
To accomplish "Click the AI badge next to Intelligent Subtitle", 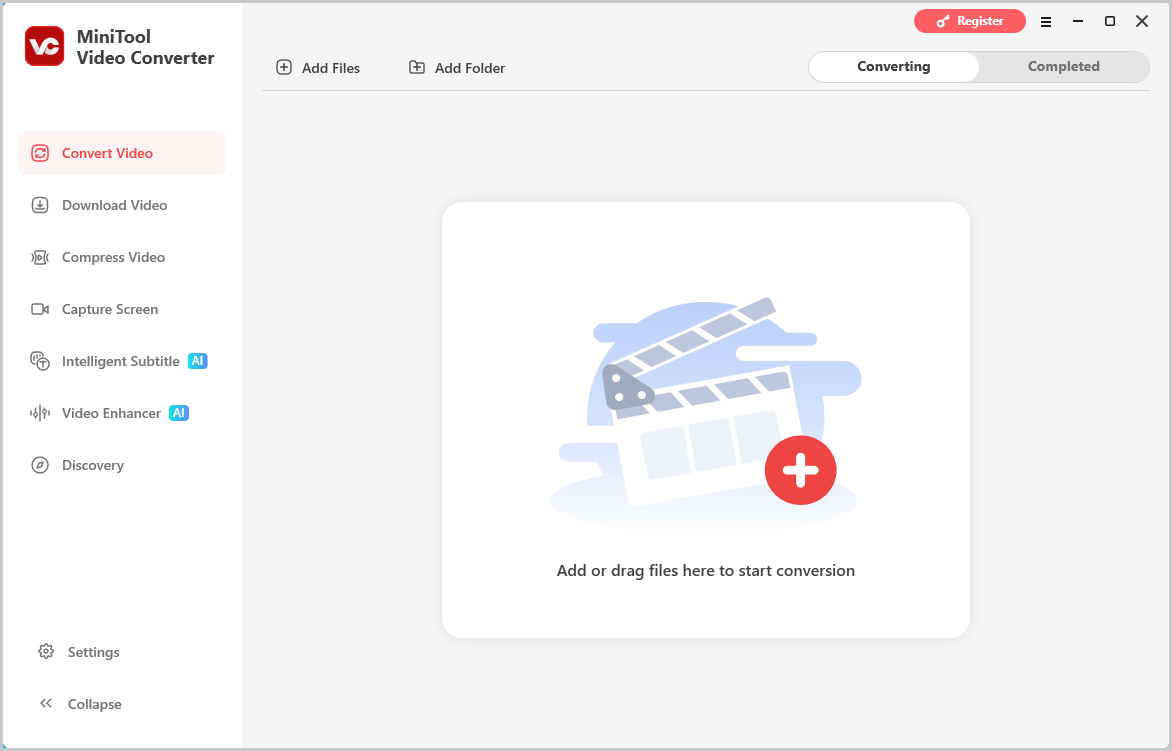I will point(197,361).
